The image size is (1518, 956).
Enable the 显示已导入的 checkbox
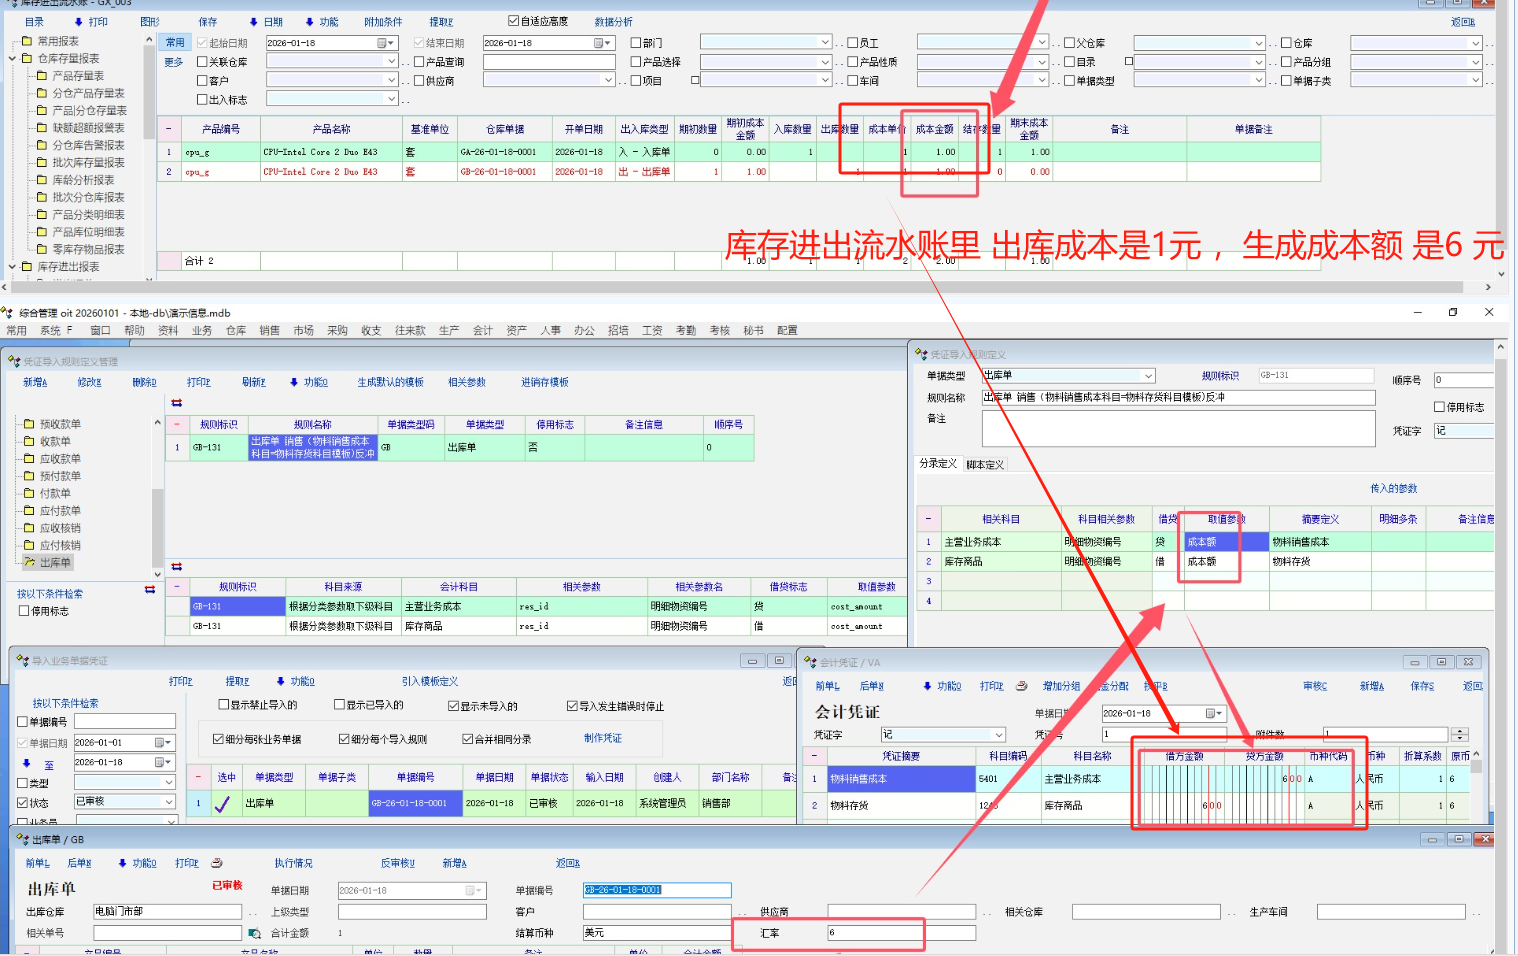pos(339,705)
